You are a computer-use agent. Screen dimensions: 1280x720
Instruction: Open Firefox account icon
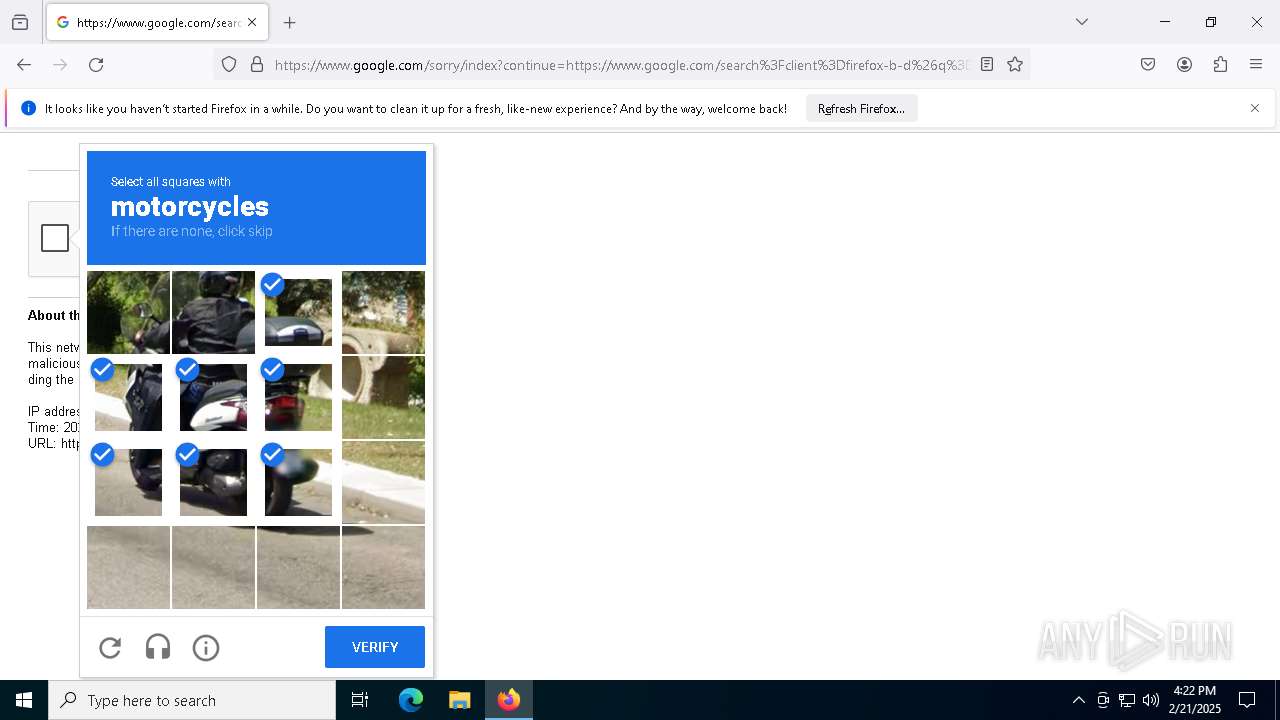(1184, 65)
